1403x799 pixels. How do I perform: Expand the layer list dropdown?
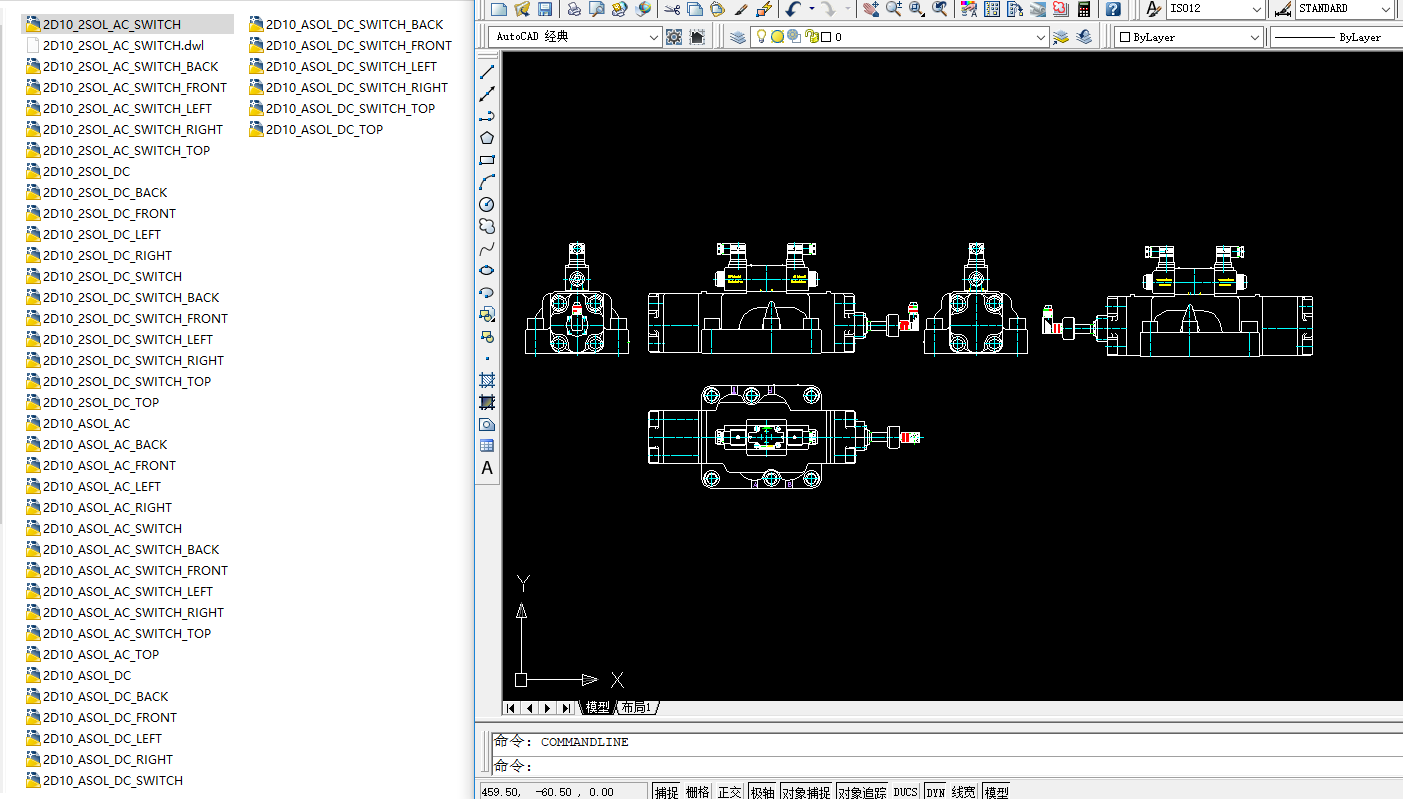[1040, 37]
